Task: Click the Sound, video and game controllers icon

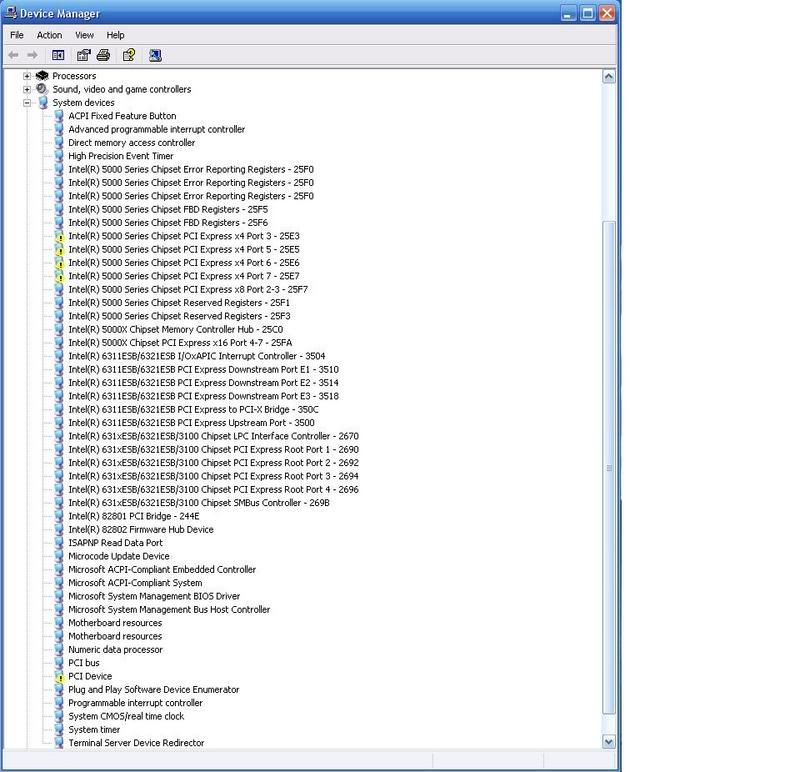Action: point(42,89)
